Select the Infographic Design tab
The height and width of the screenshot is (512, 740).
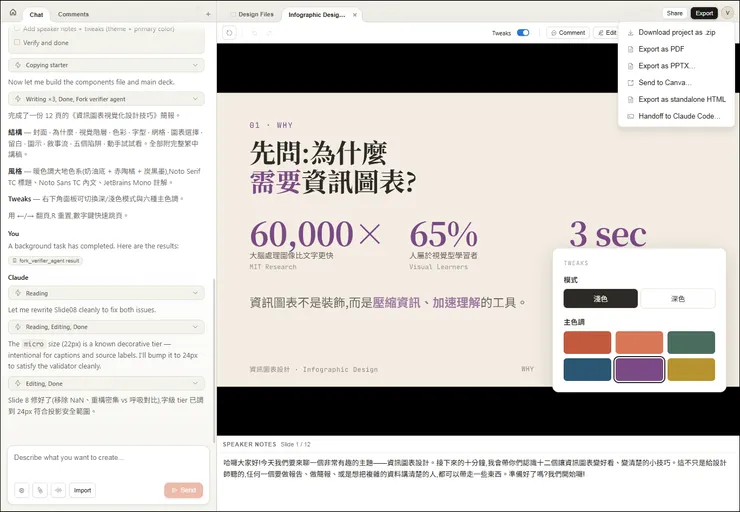(317, 15)
